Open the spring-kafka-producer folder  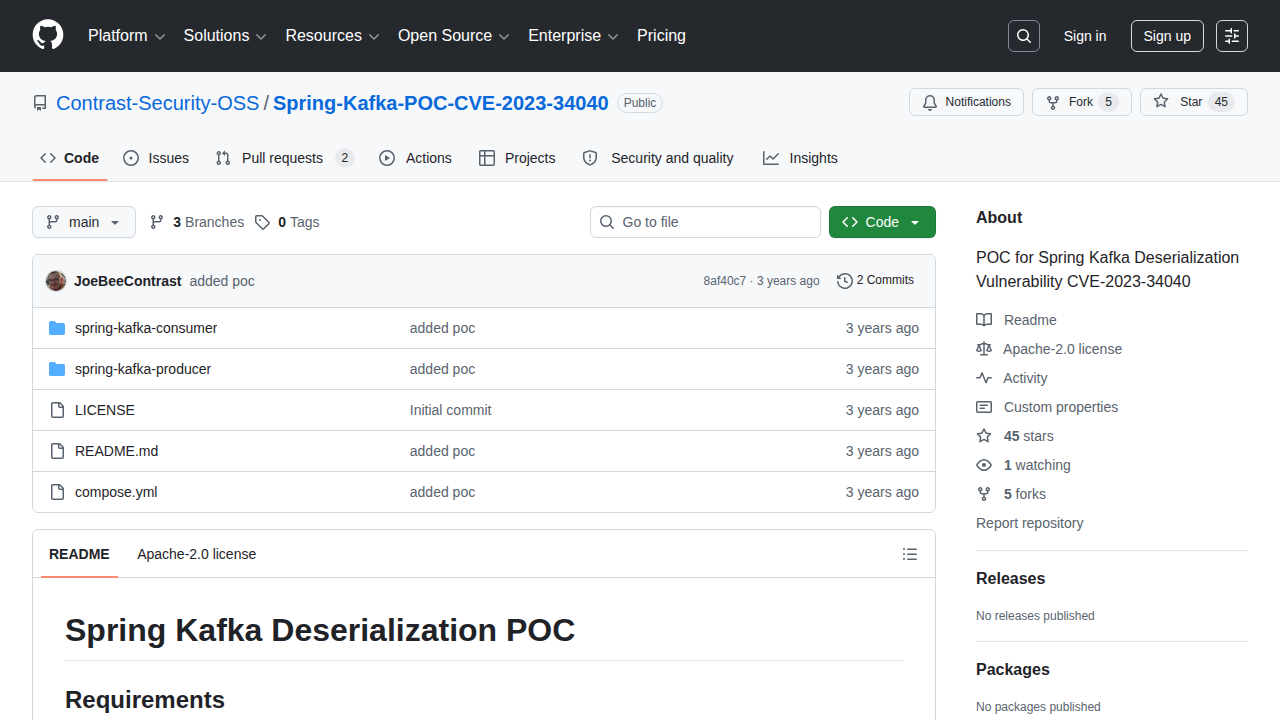143,369
